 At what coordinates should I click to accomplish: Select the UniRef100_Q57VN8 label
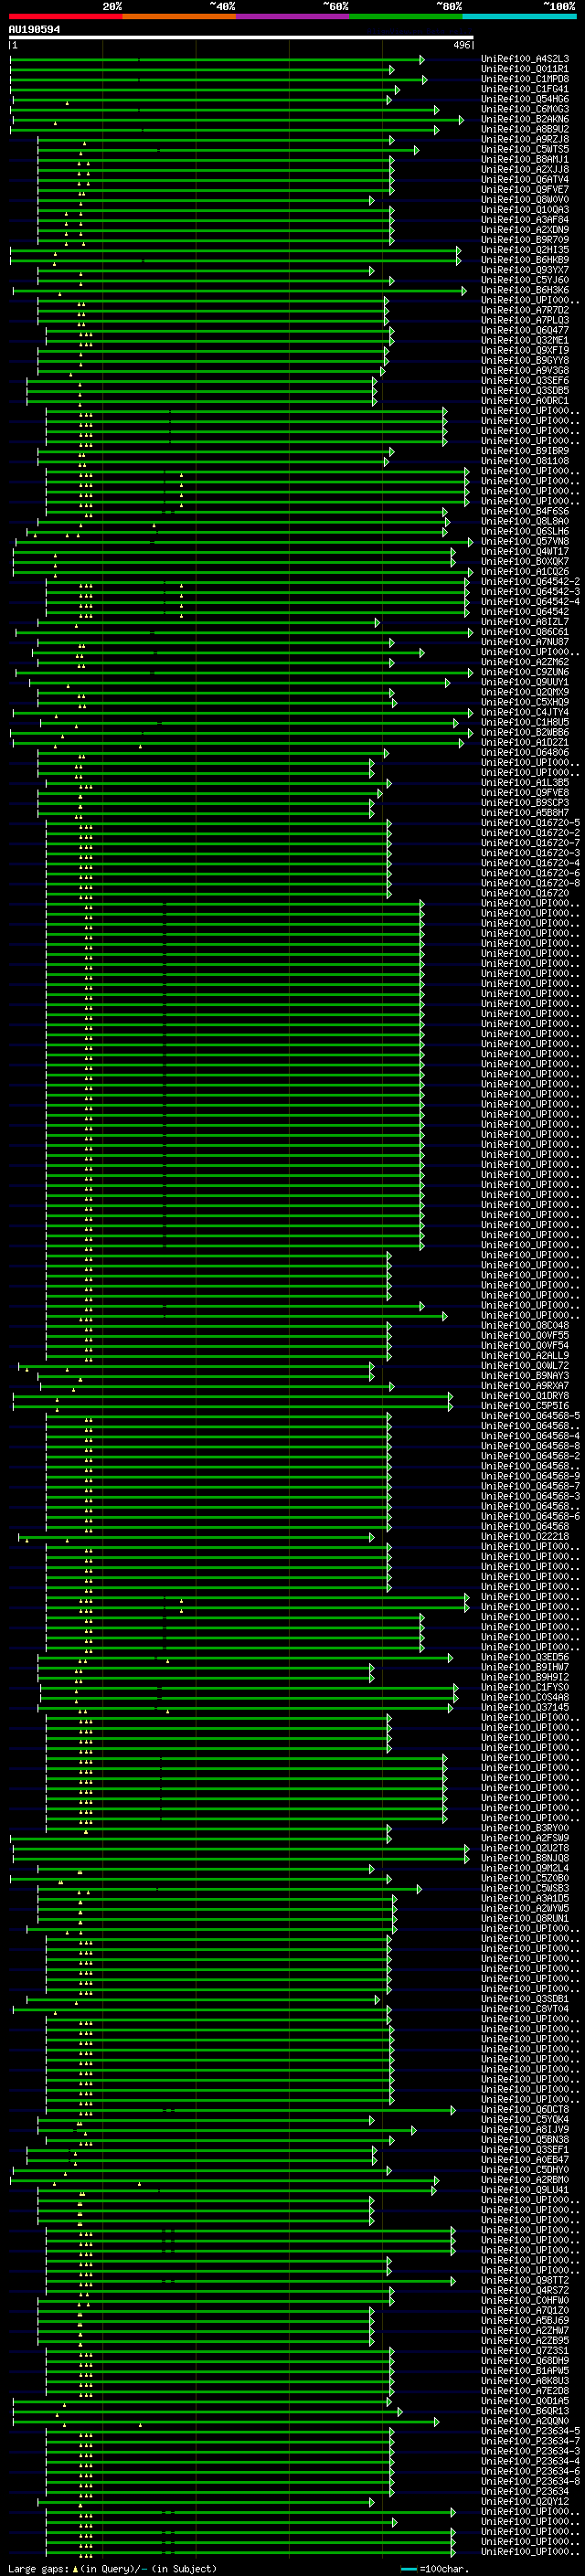point(525,541)
